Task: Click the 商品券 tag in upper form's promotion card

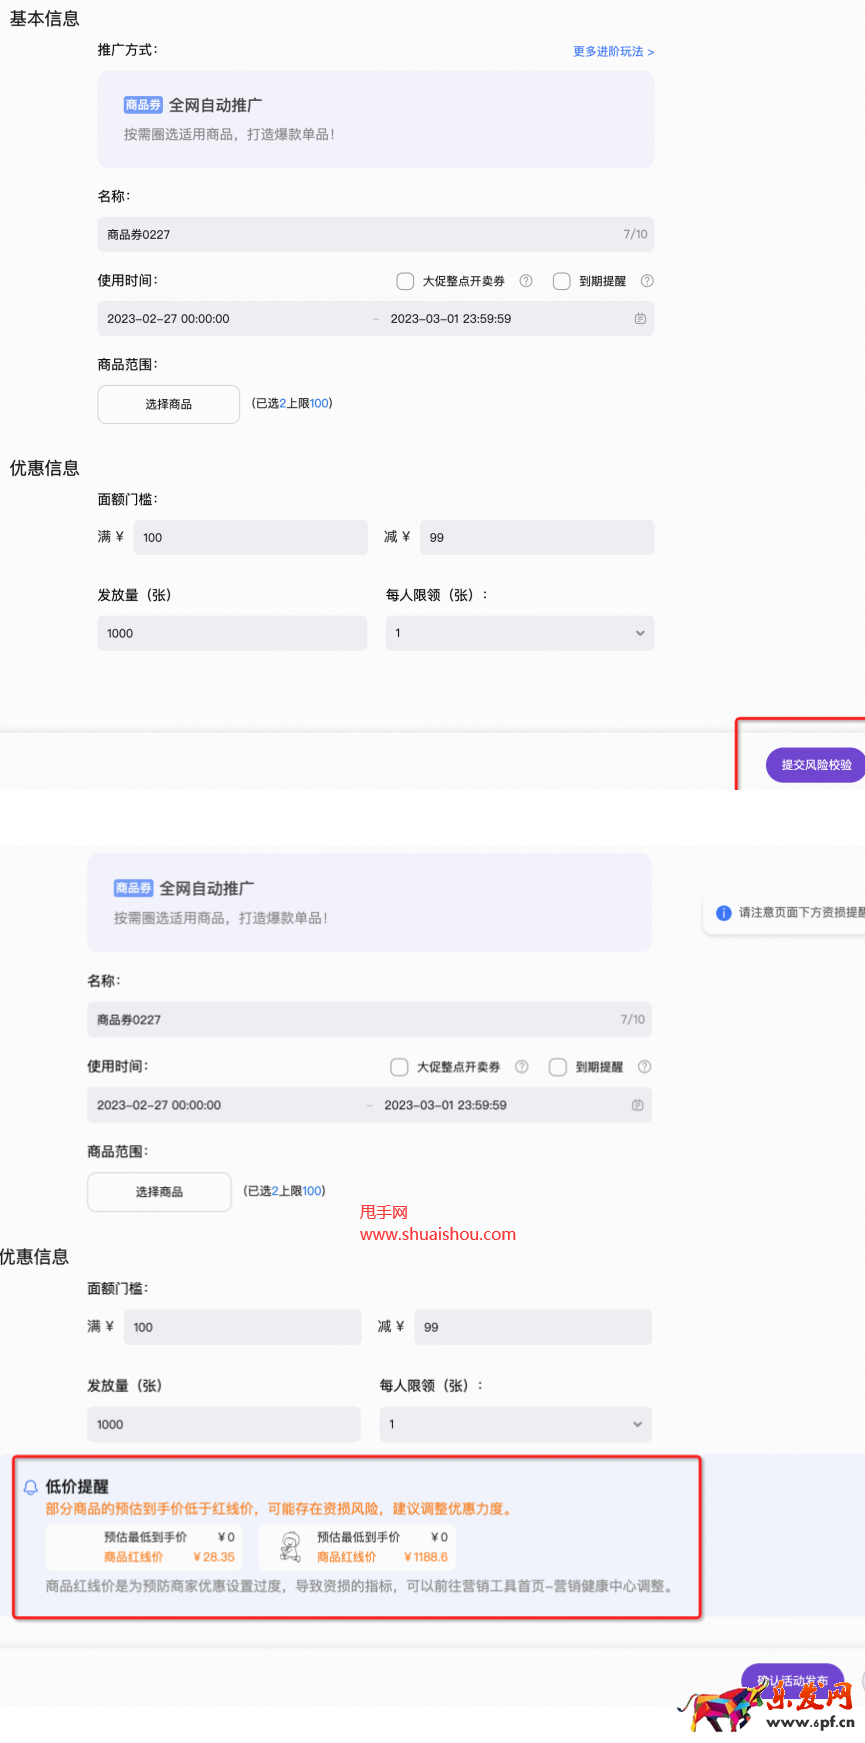Action: pos(143,105)
